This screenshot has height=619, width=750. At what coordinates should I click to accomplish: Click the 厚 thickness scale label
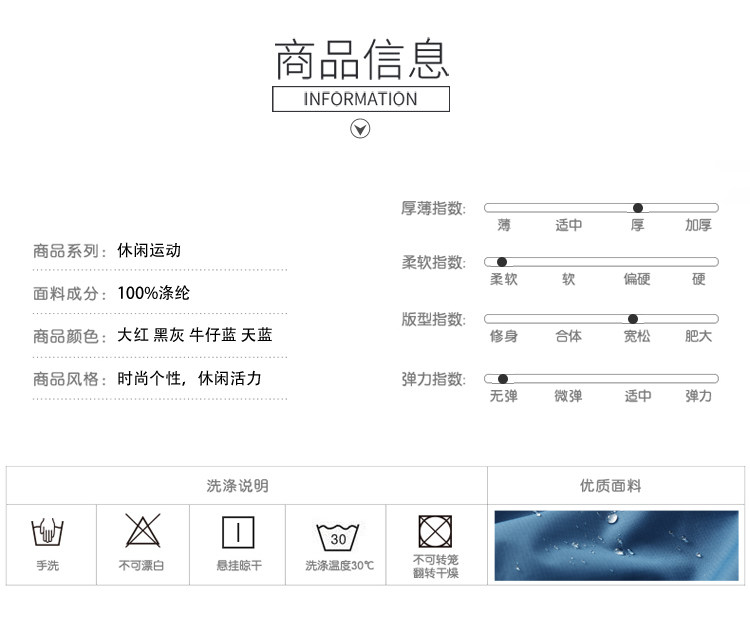point(637,225)
